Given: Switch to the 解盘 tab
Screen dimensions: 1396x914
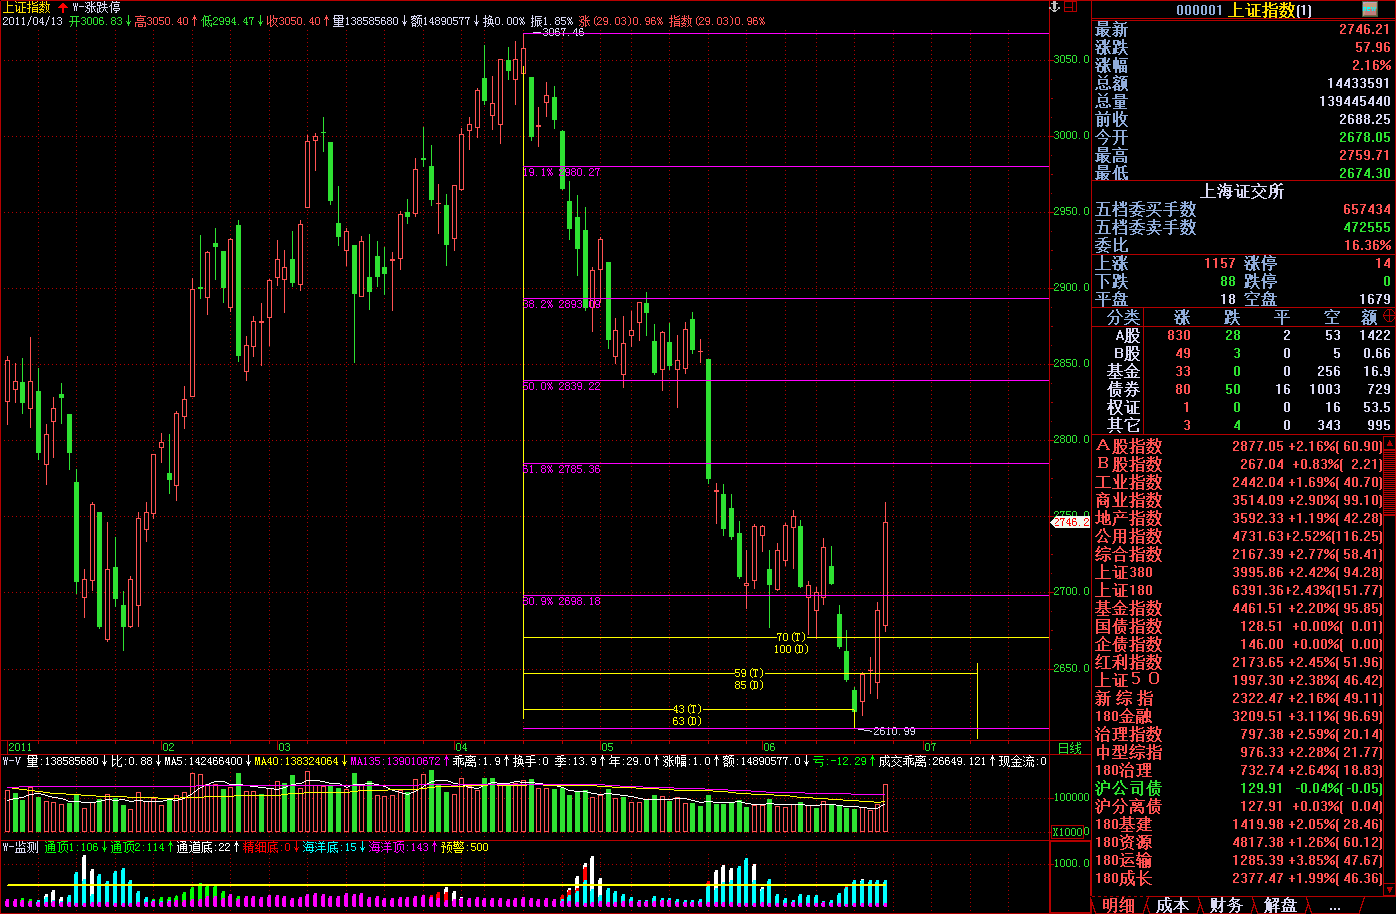Looking at the screenshot, I should pyautogui.click(x=1280, y=905).
